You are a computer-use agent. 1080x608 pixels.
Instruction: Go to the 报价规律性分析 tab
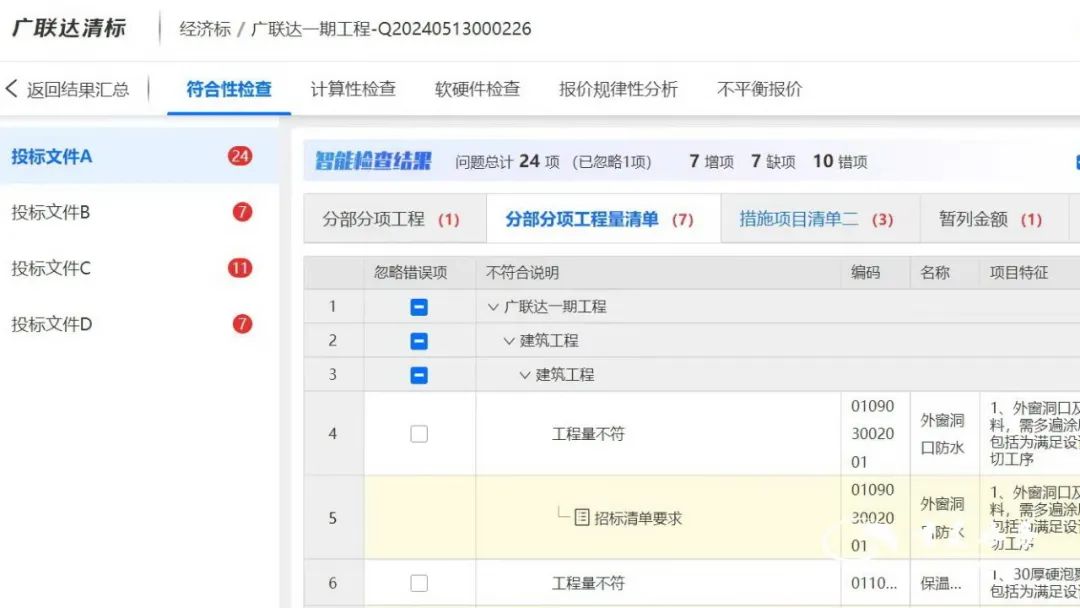pos(619,89)
